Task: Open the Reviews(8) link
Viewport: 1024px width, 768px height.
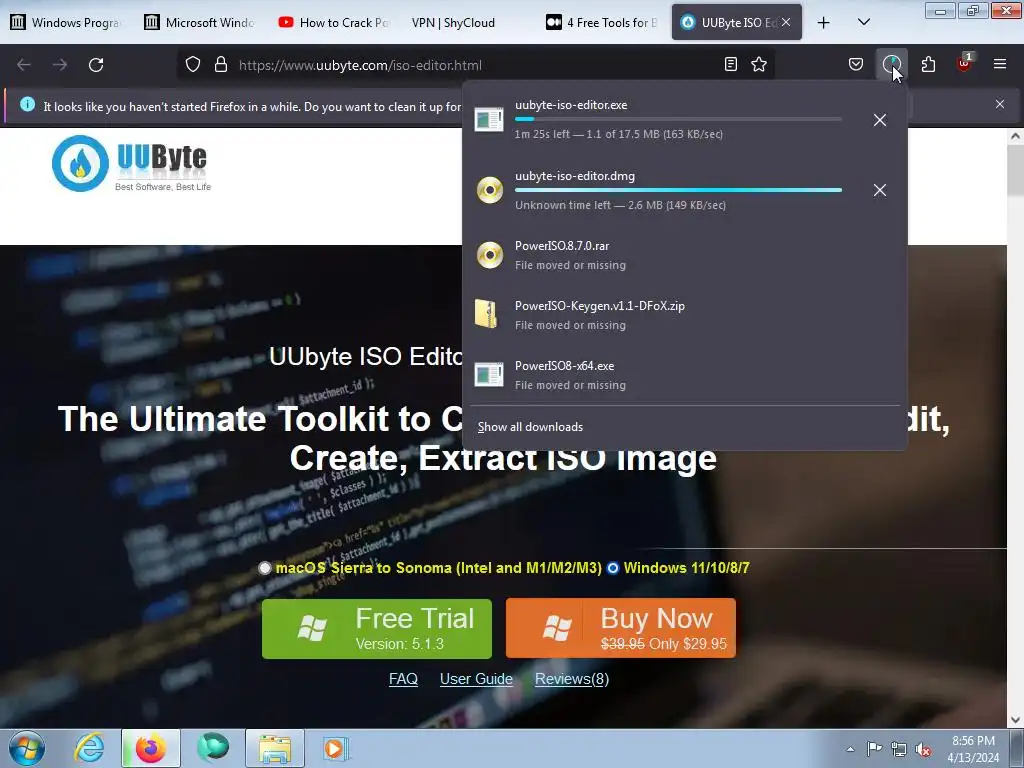Action: [x=571, y=679]
